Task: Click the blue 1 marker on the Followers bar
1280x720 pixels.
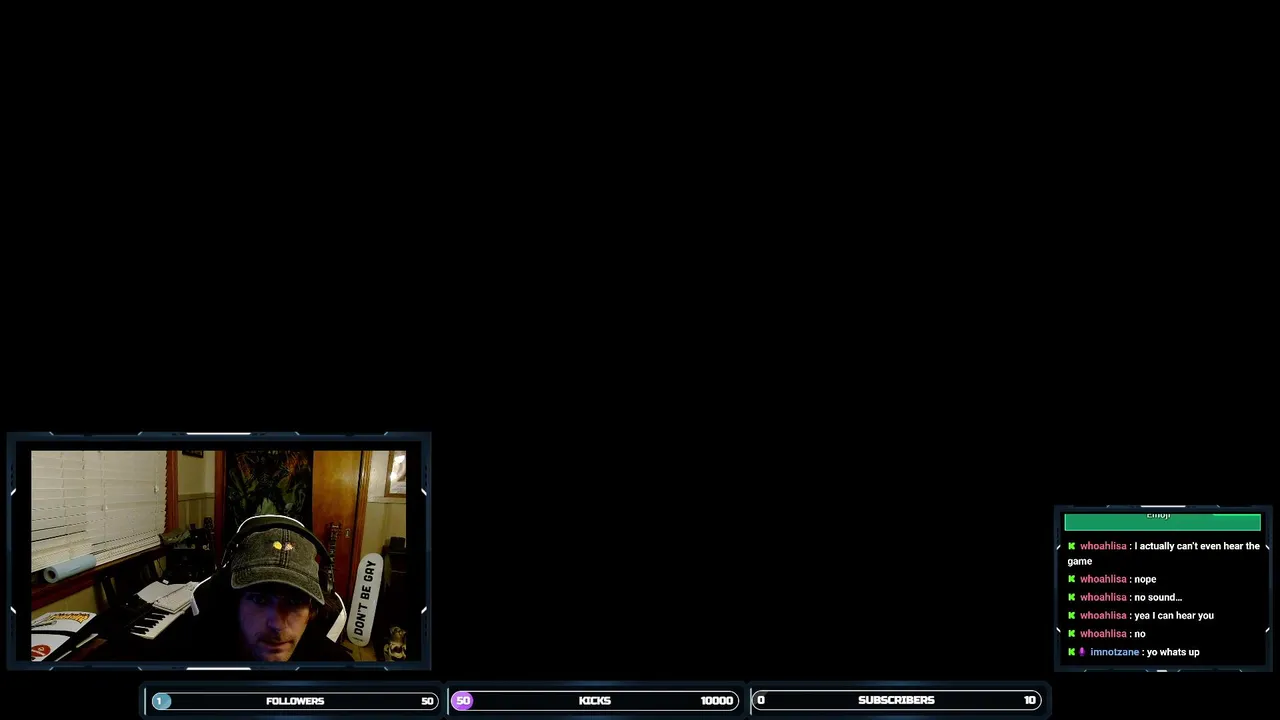Action: pyautogui.click(x=160, y=701)
